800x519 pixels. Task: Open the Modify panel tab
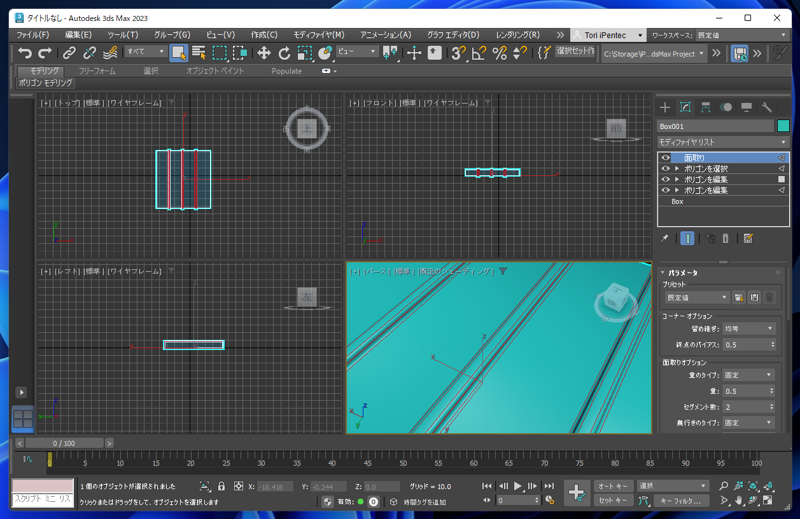(x=685, y=107)
